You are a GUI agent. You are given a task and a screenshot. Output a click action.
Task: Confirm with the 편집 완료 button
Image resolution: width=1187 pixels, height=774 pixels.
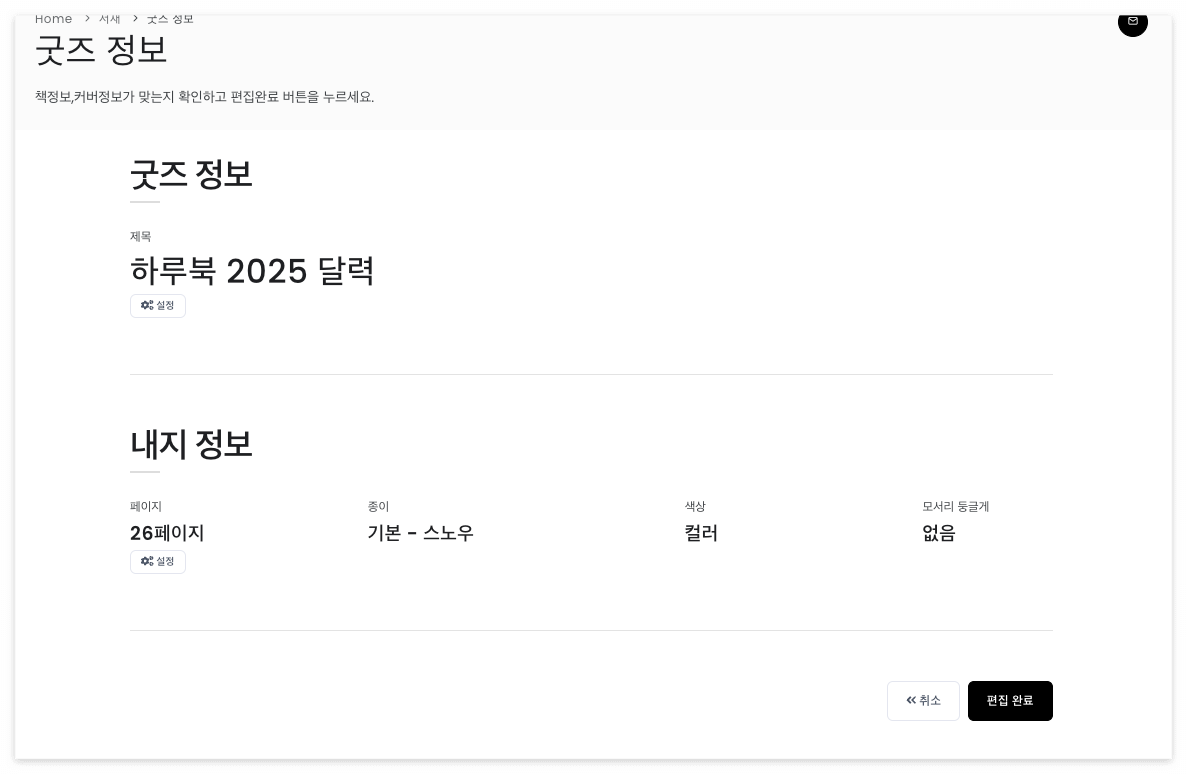click(1010, 701)
